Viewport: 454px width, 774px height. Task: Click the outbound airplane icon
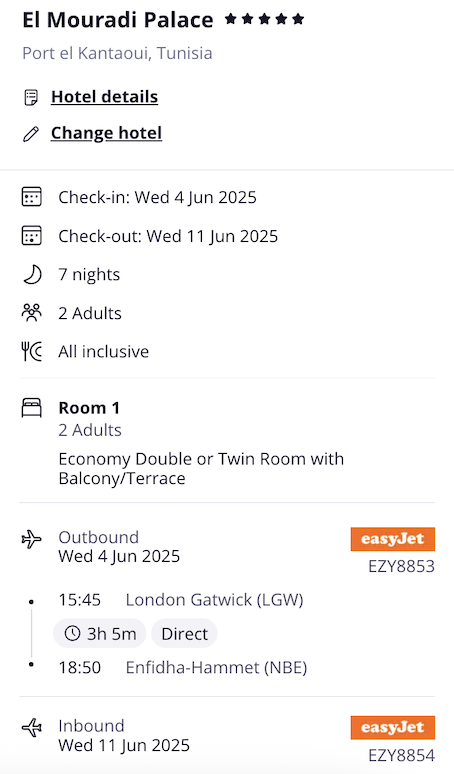(x=32, y=539)
